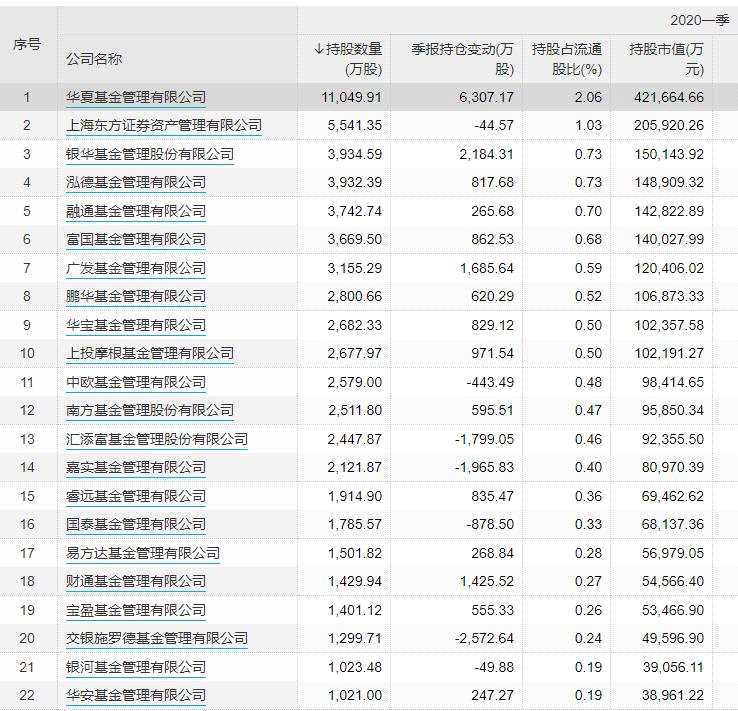
Task: Open 中欧基金管理有限公司 link
Action: click(136, 382)
